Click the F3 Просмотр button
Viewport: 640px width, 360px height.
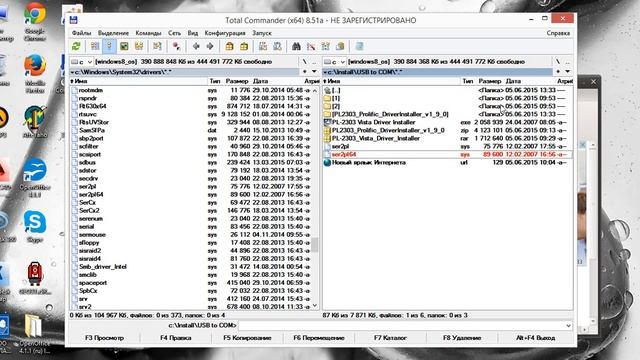(104, 338)
